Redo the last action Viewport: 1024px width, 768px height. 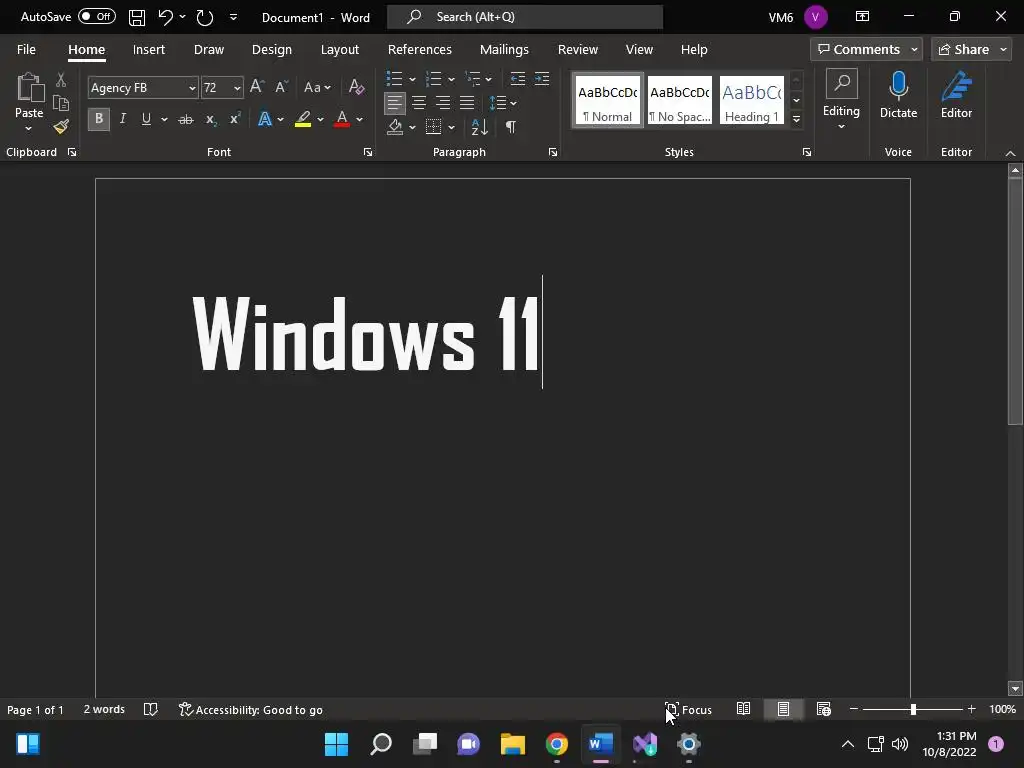[x=204, y=17]
